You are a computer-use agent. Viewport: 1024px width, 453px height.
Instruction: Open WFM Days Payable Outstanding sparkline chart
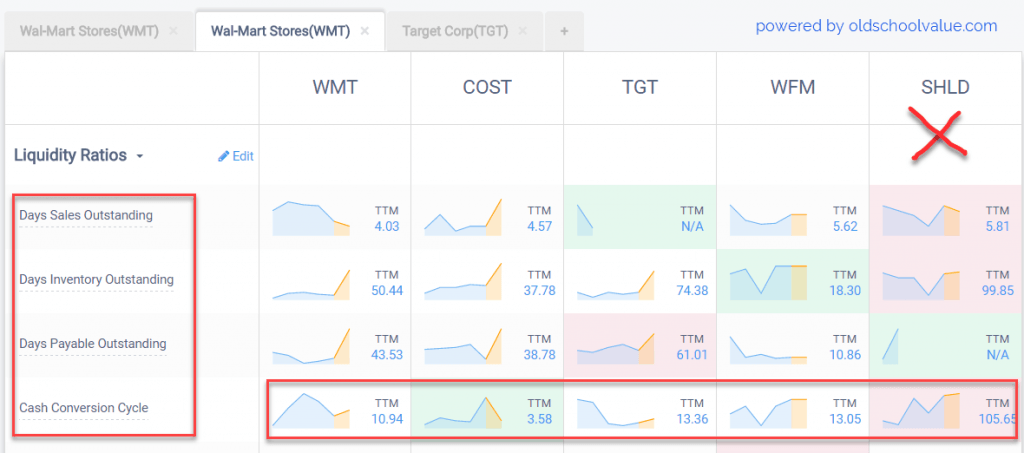pos(769,350)
